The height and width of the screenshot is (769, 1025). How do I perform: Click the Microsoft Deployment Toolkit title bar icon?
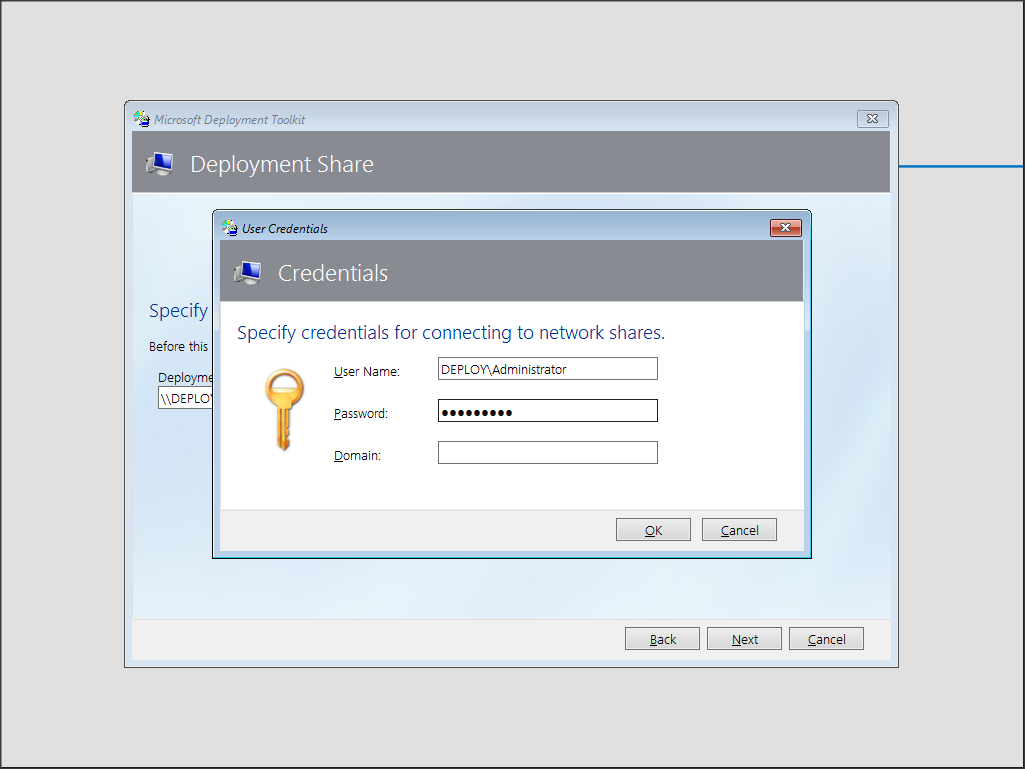[142, 119]
